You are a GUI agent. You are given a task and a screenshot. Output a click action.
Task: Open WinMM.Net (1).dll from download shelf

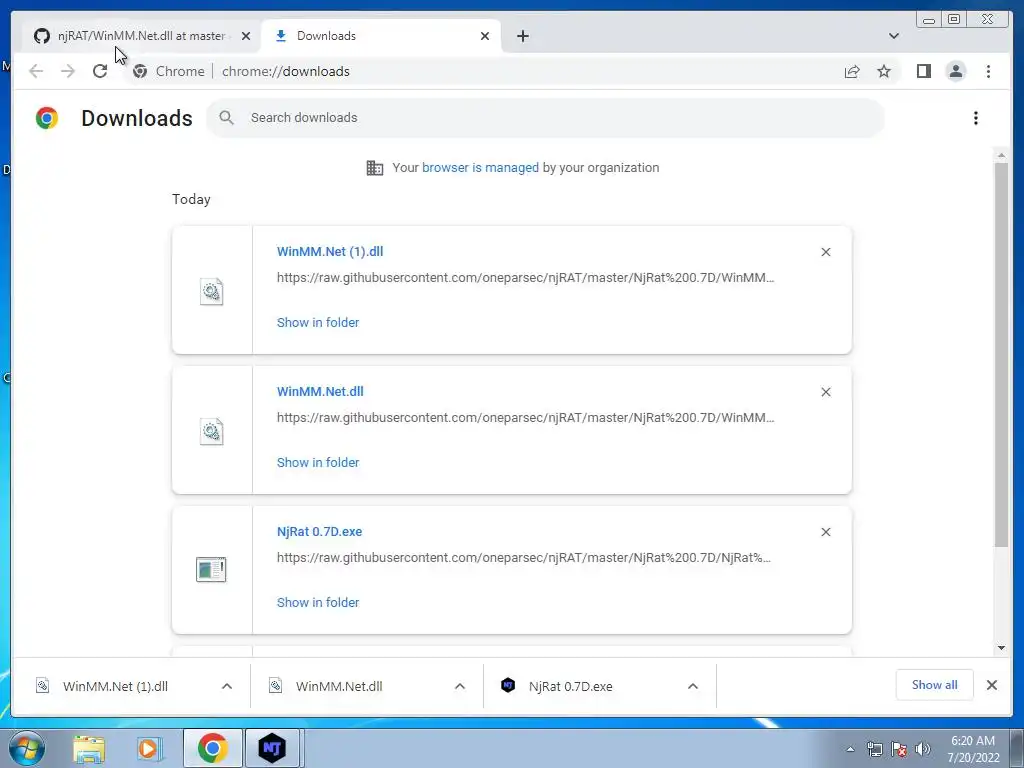click(x=114, y=686)
